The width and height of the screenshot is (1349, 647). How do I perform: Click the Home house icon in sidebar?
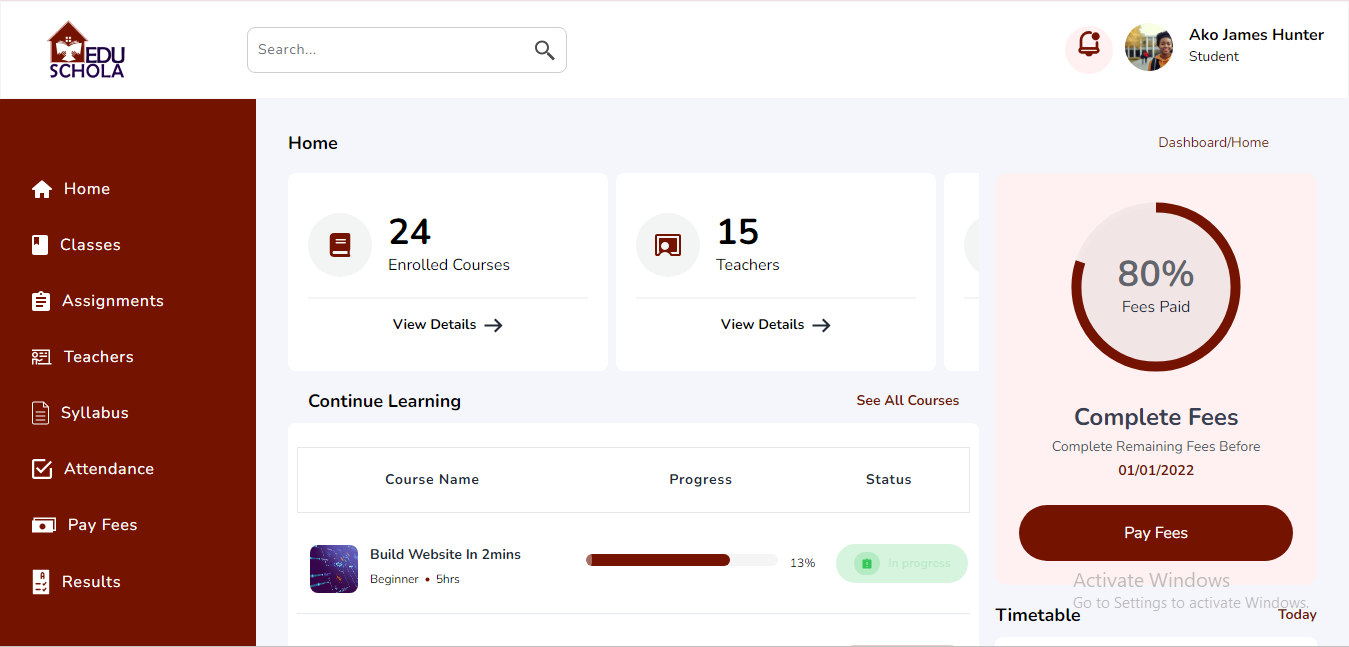pyautogui.click(x=42, y=189)
